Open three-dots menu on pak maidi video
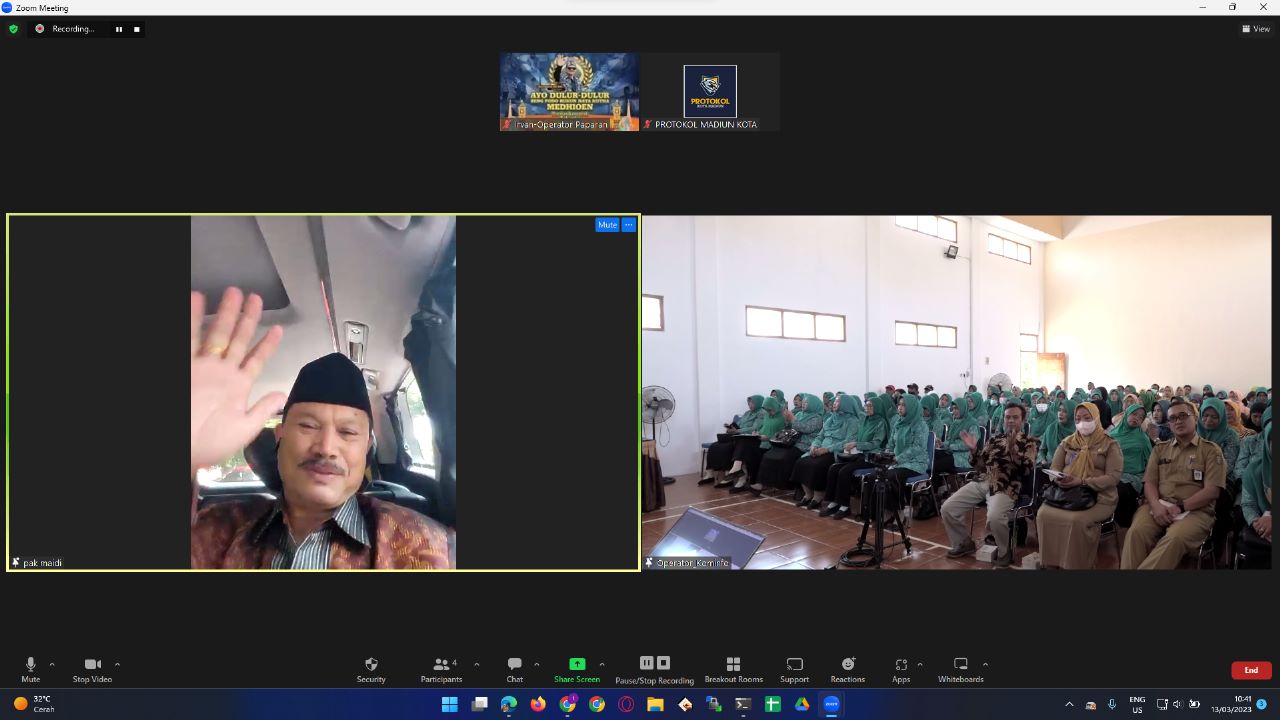 click(x=629, y=225)
